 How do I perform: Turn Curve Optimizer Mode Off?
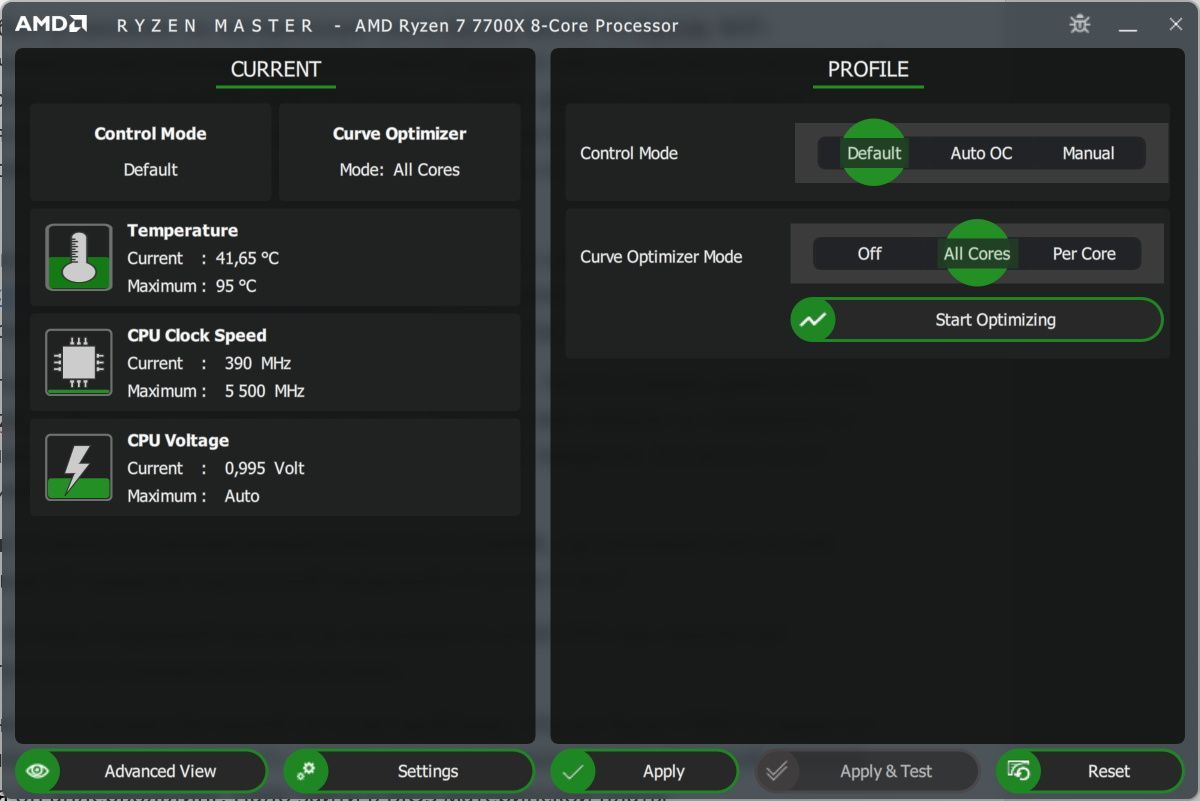(869, 253)
